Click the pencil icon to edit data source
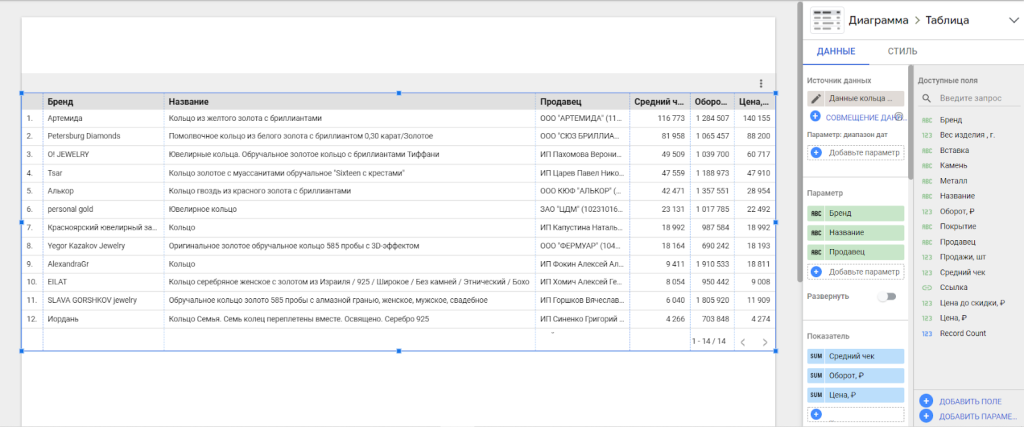 tap(816, 99)
